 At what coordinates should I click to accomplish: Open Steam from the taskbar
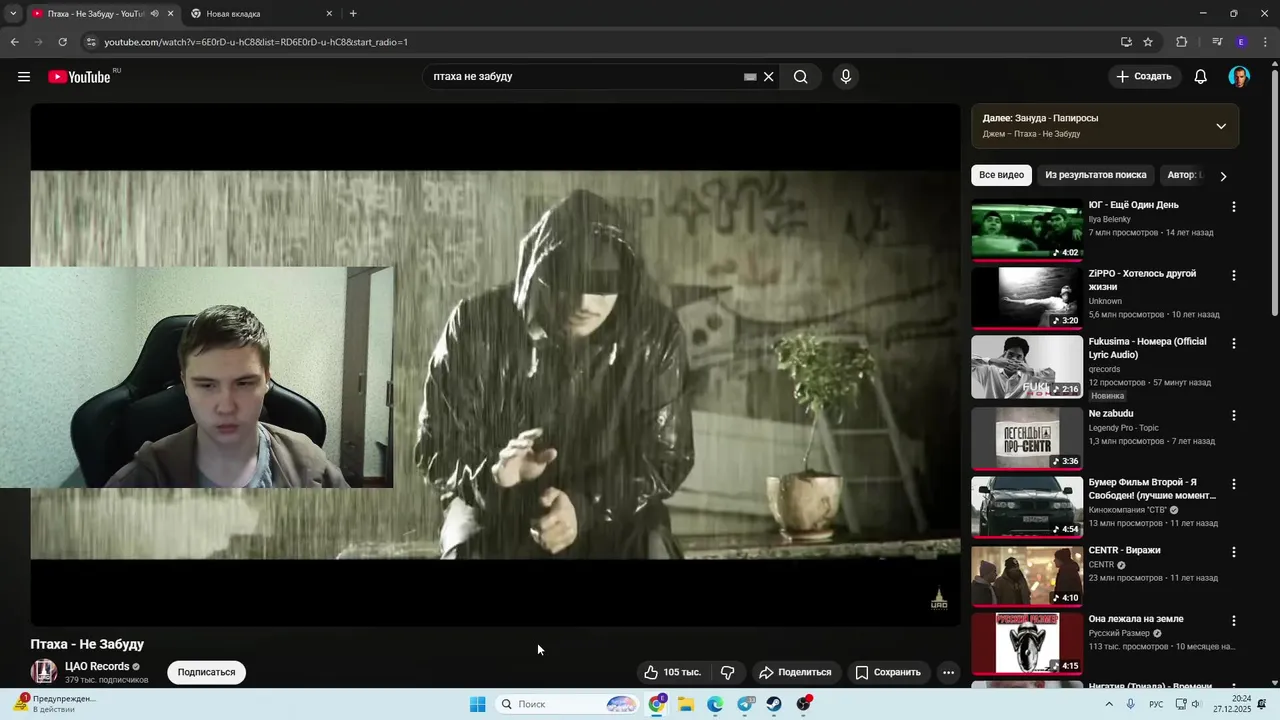point(774,704)
